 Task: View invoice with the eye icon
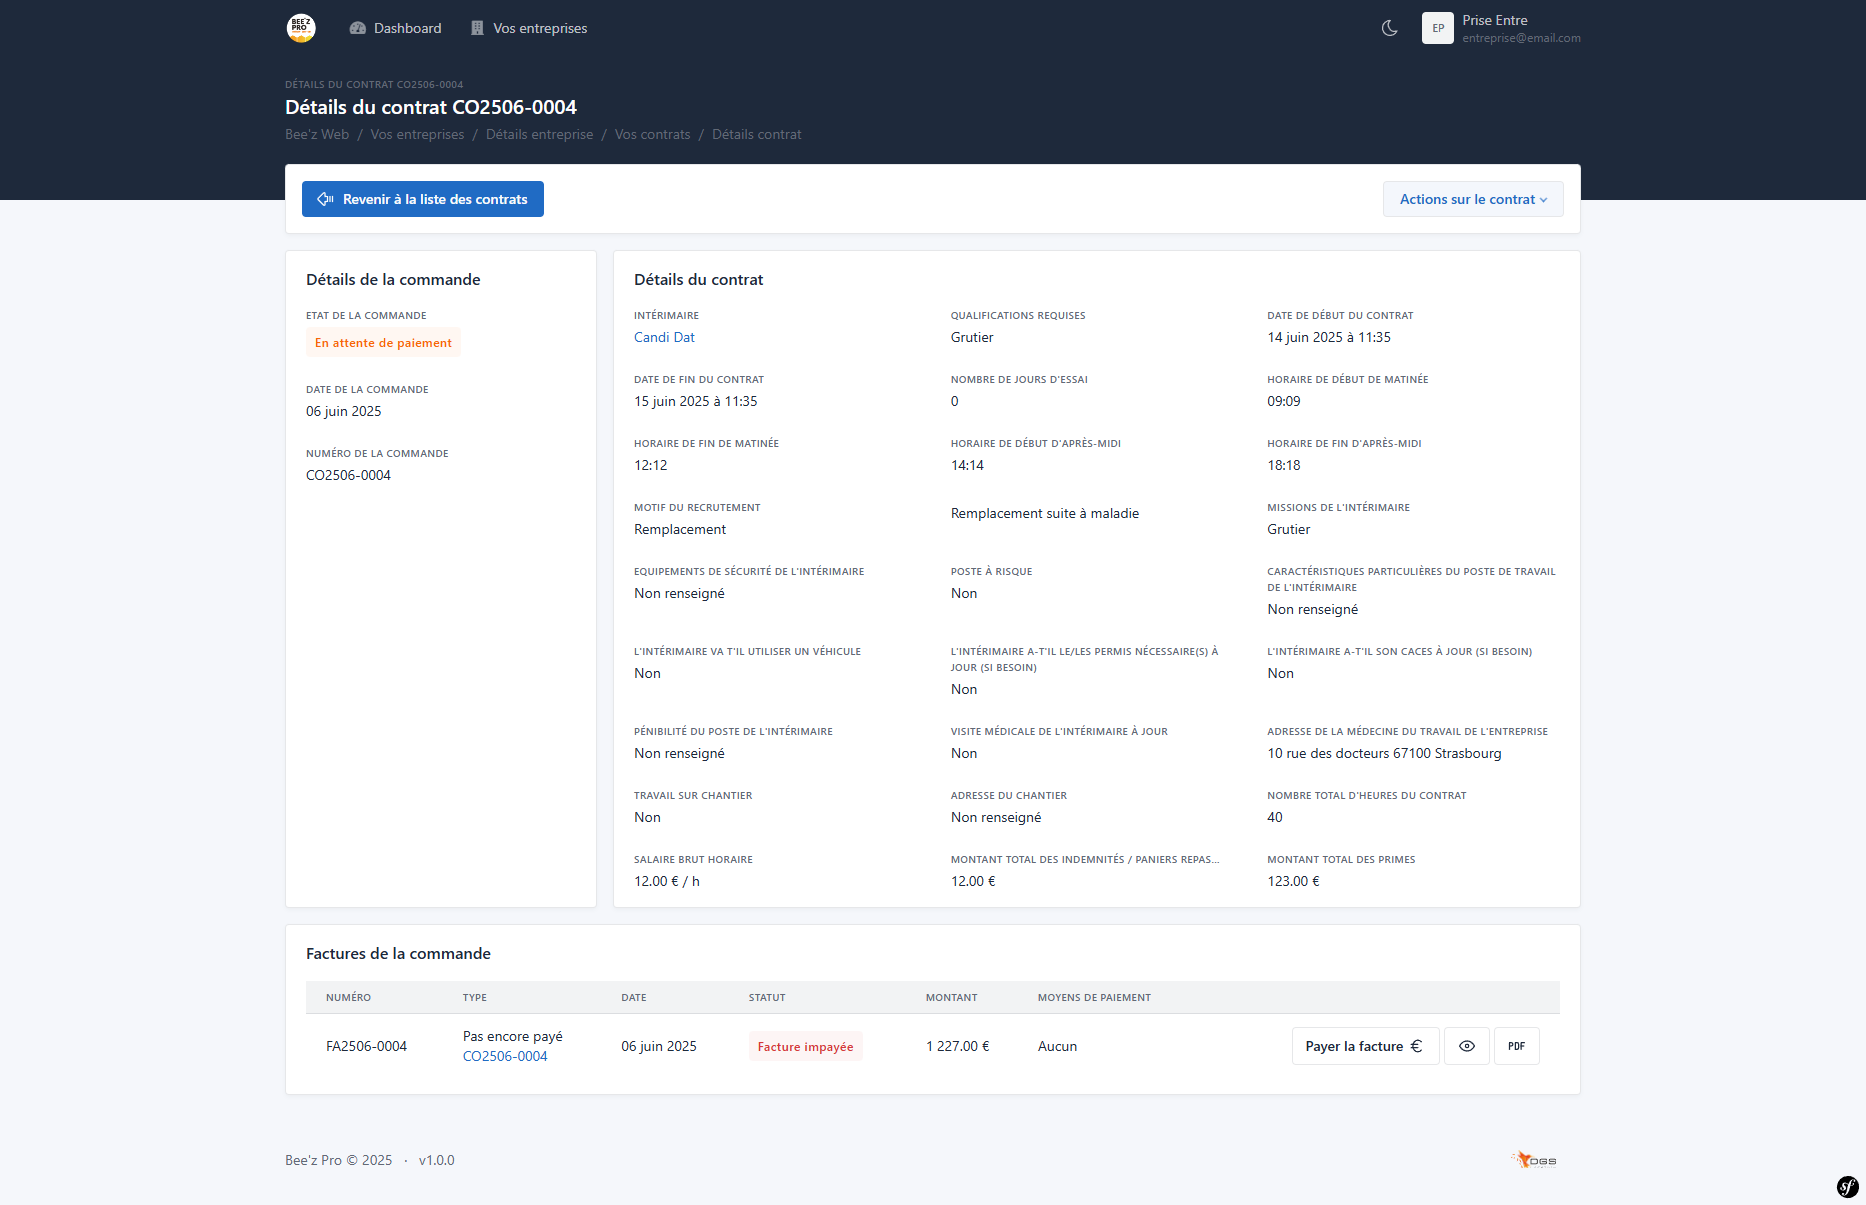(1467, 1046)
